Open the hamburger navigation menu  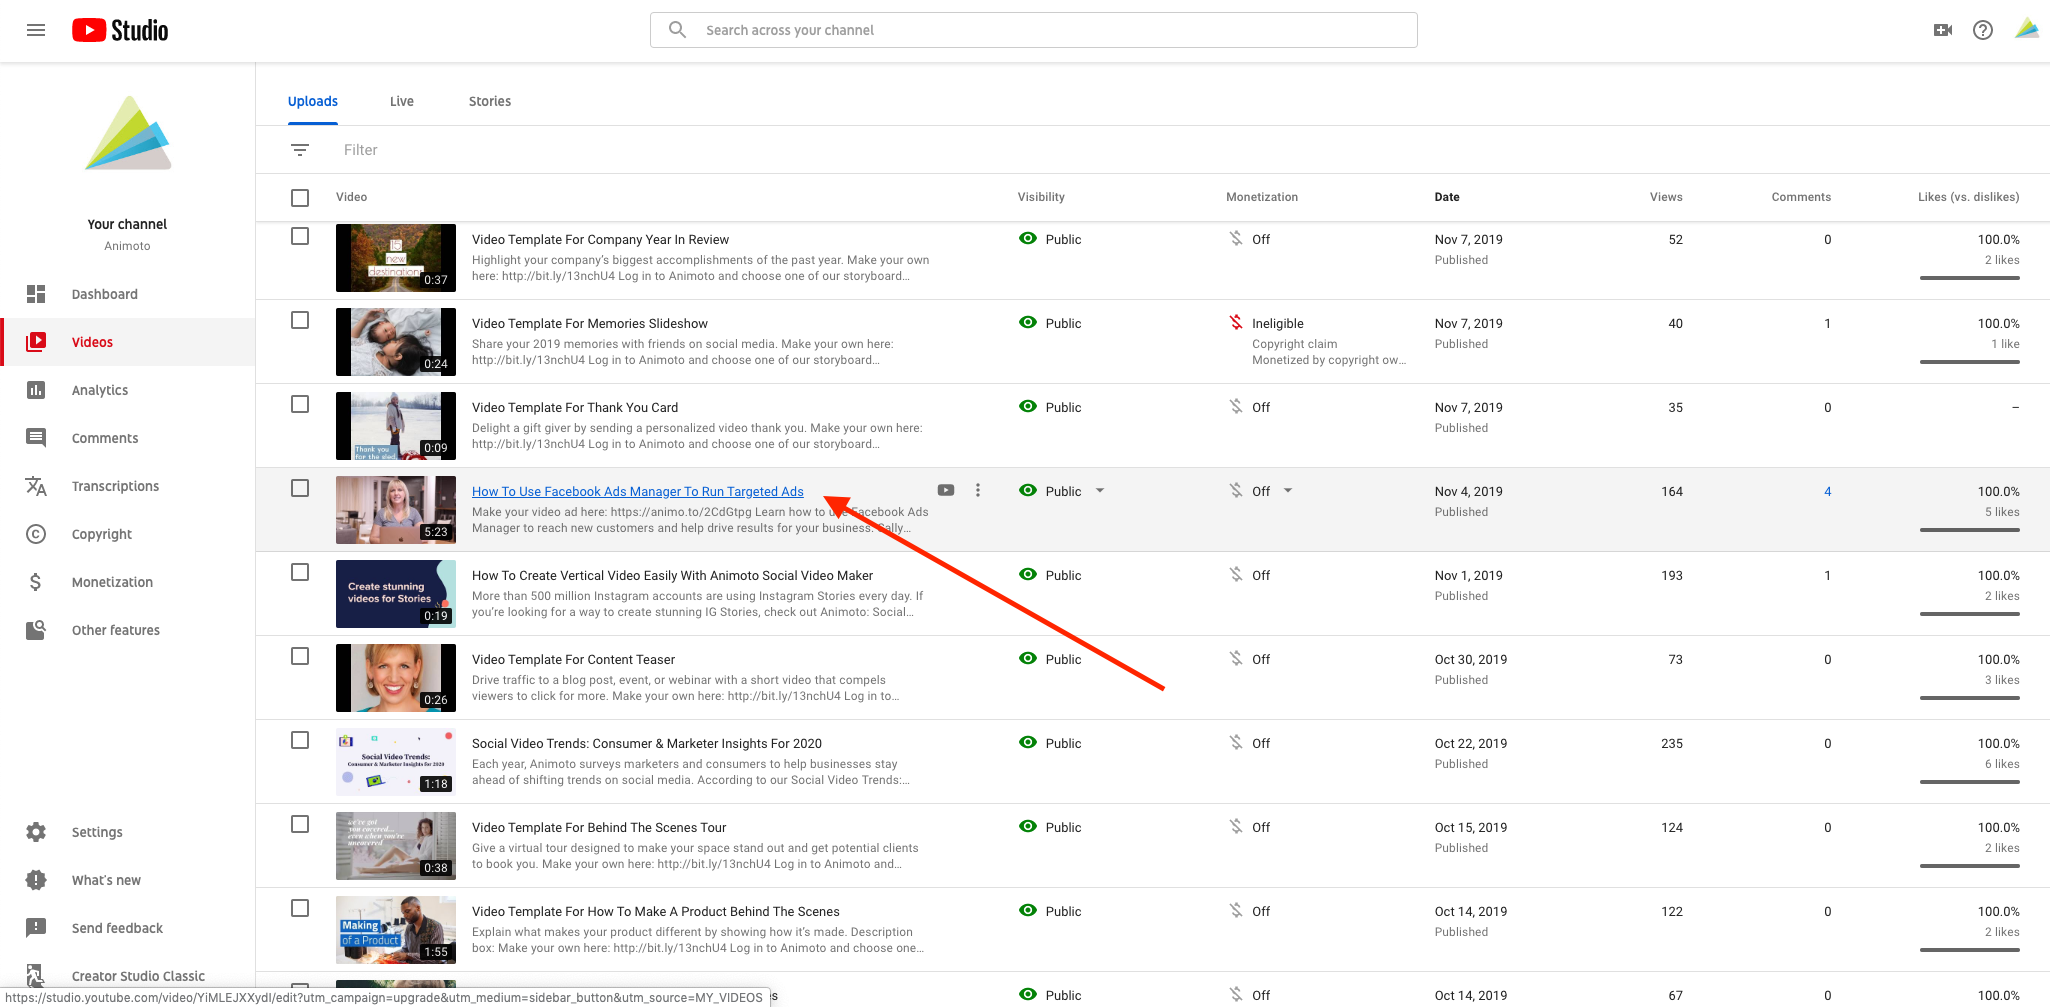tap(36, 30)
